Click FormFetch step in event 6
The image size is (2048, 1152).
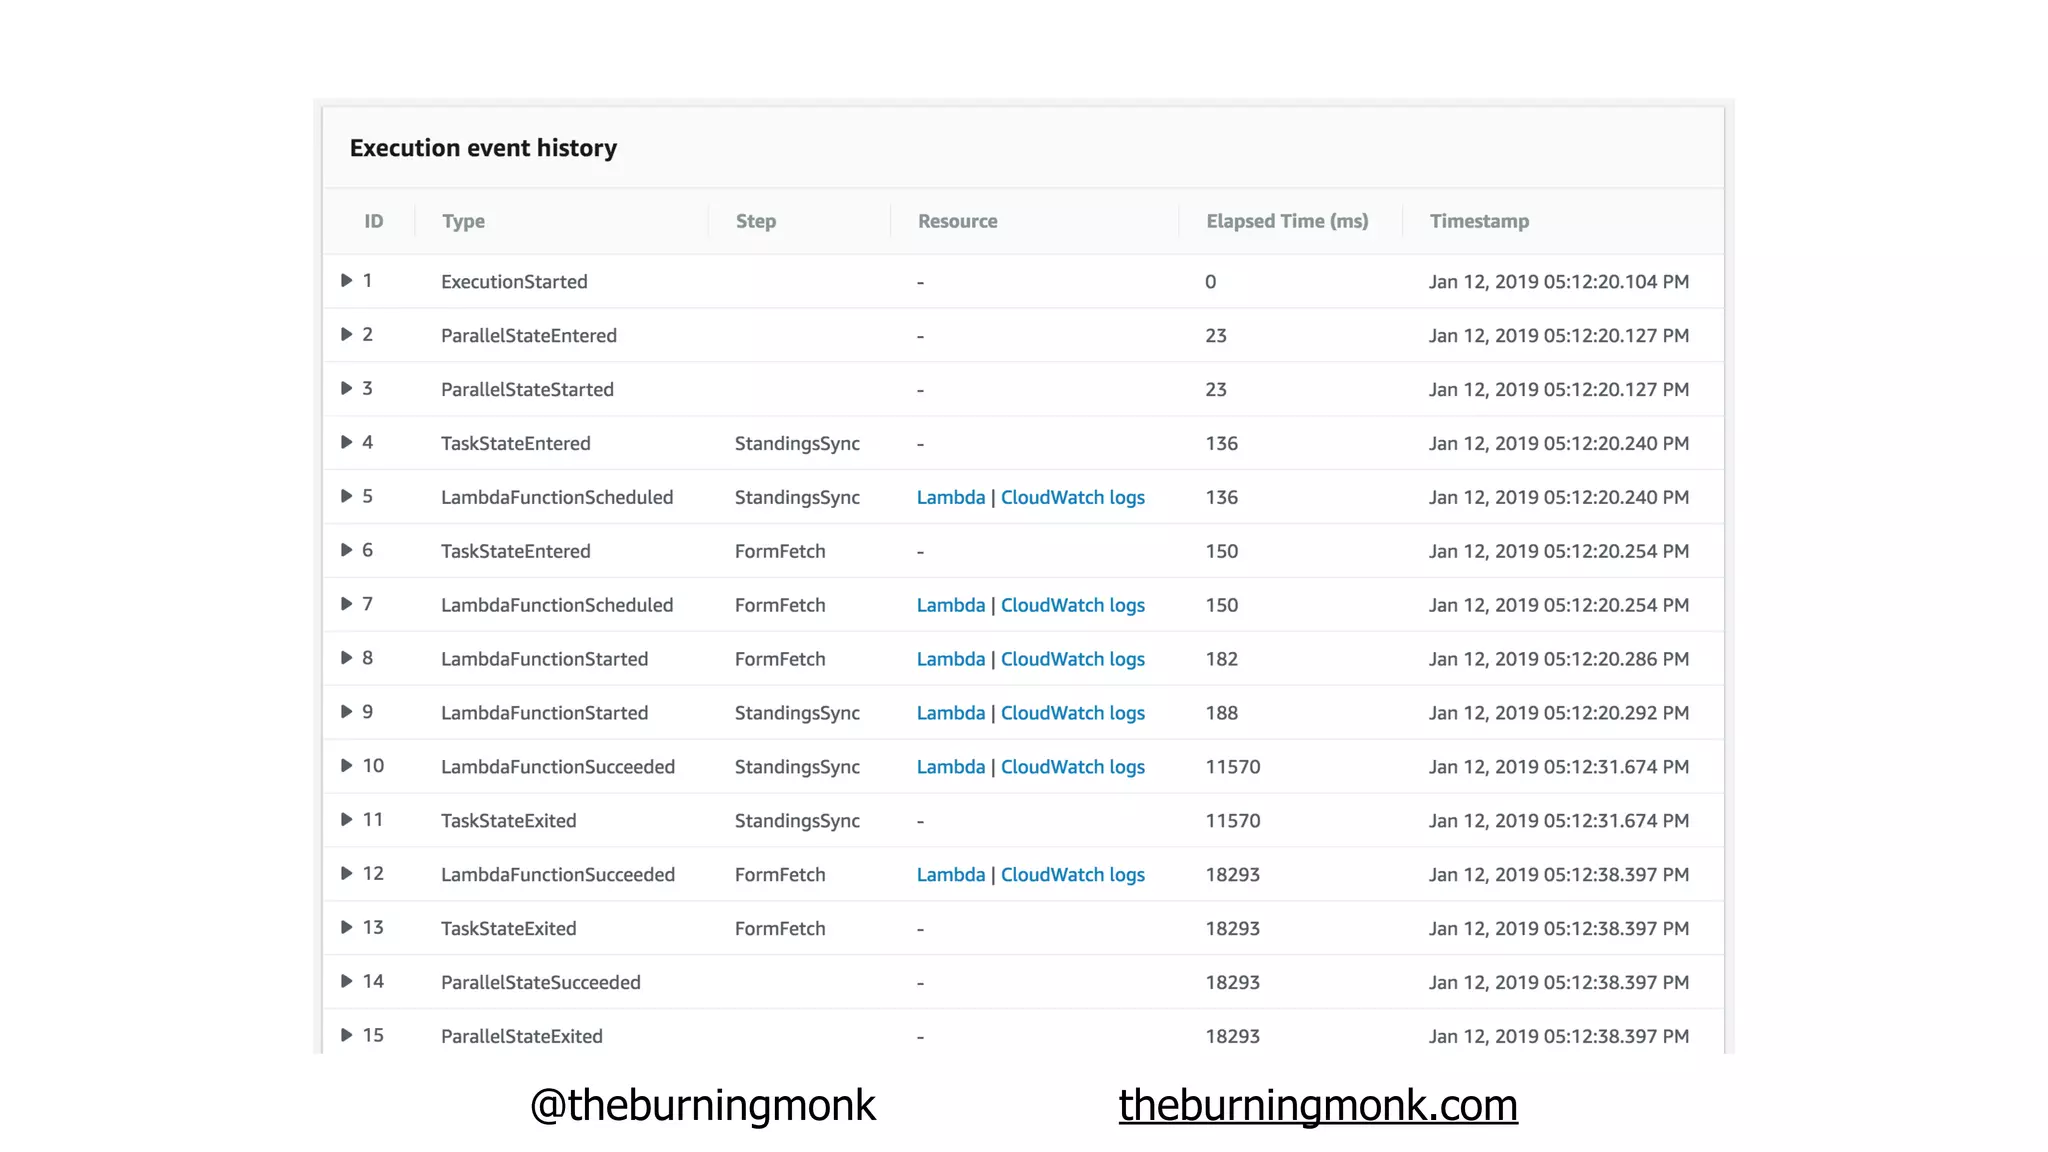(780, 551)
